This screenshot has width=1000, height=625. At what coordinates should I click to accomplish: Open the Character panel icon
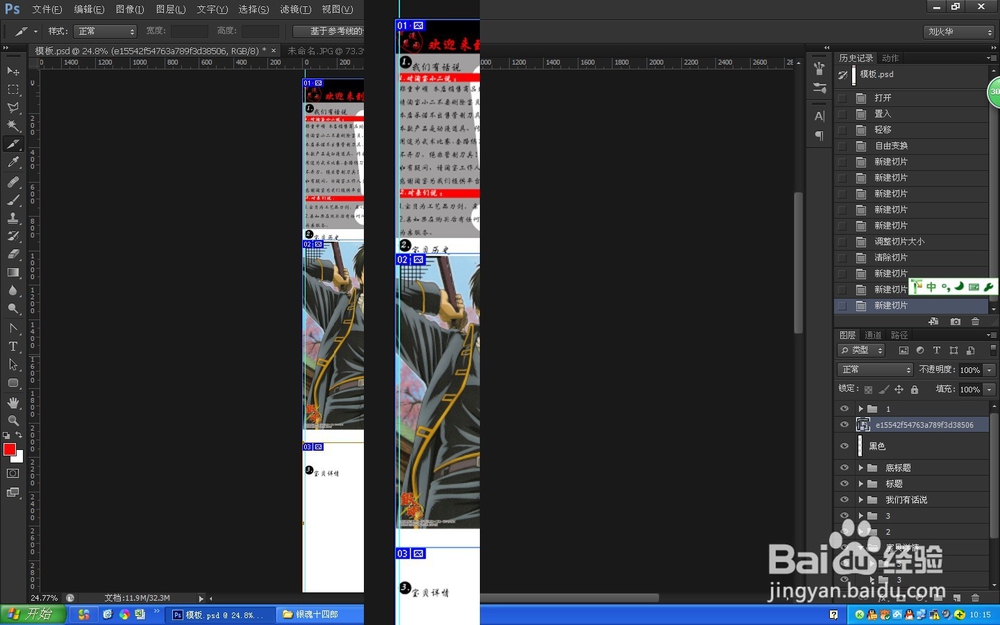click(820, 116)
